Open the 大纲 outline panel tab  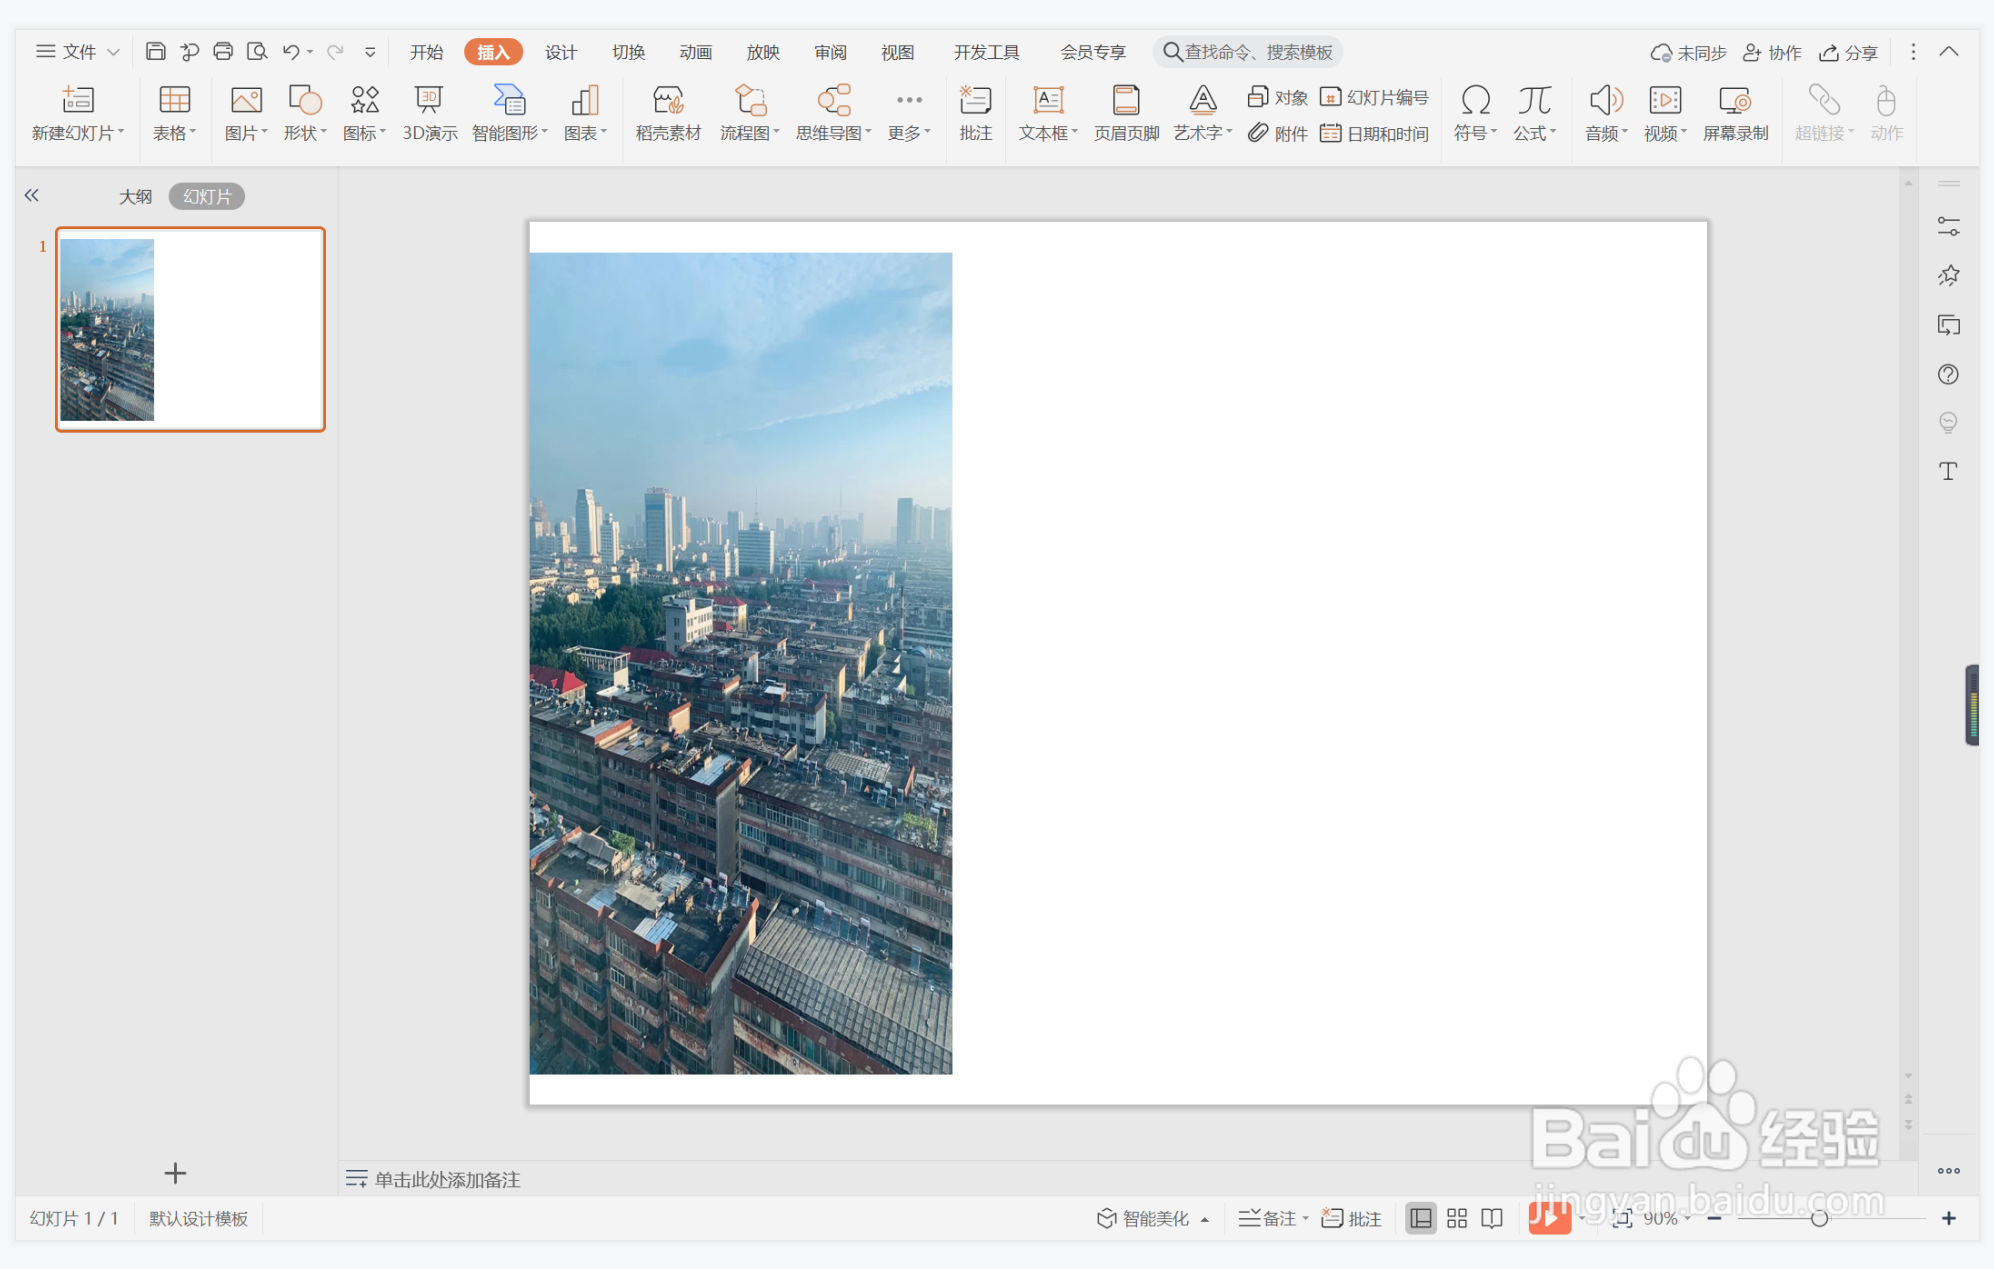(x=135, y=196)
